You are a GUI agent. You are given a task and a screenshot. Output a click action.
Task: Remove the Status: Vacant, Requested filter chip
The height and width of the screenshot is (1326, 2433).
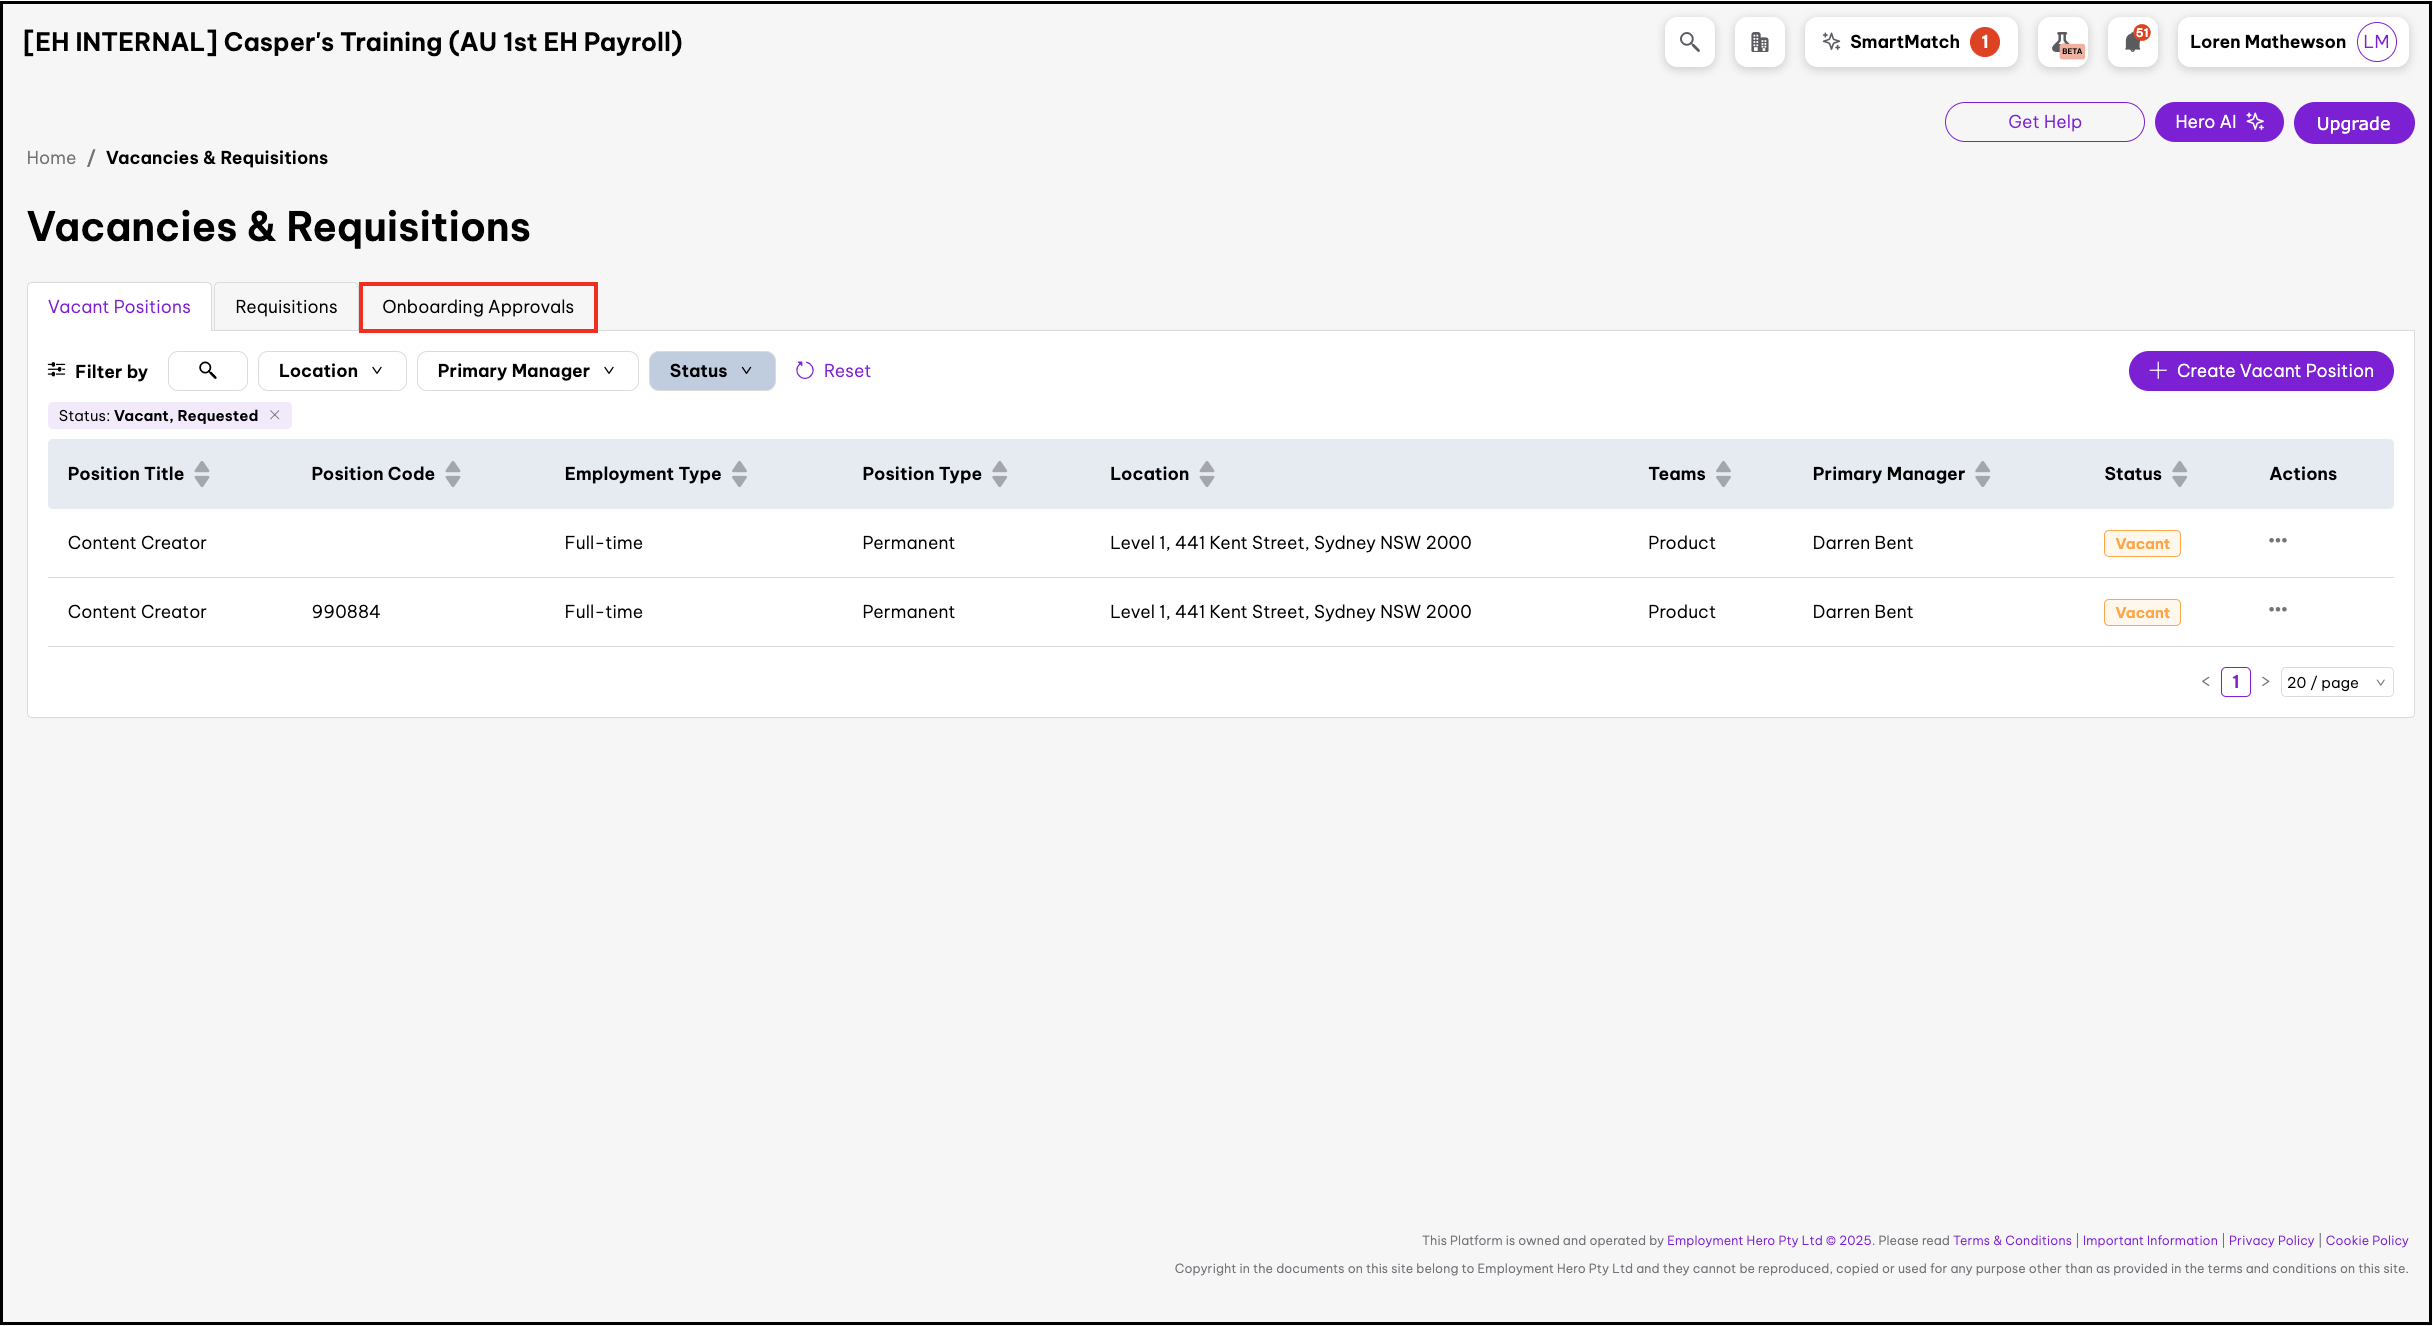tap(275, 415)
